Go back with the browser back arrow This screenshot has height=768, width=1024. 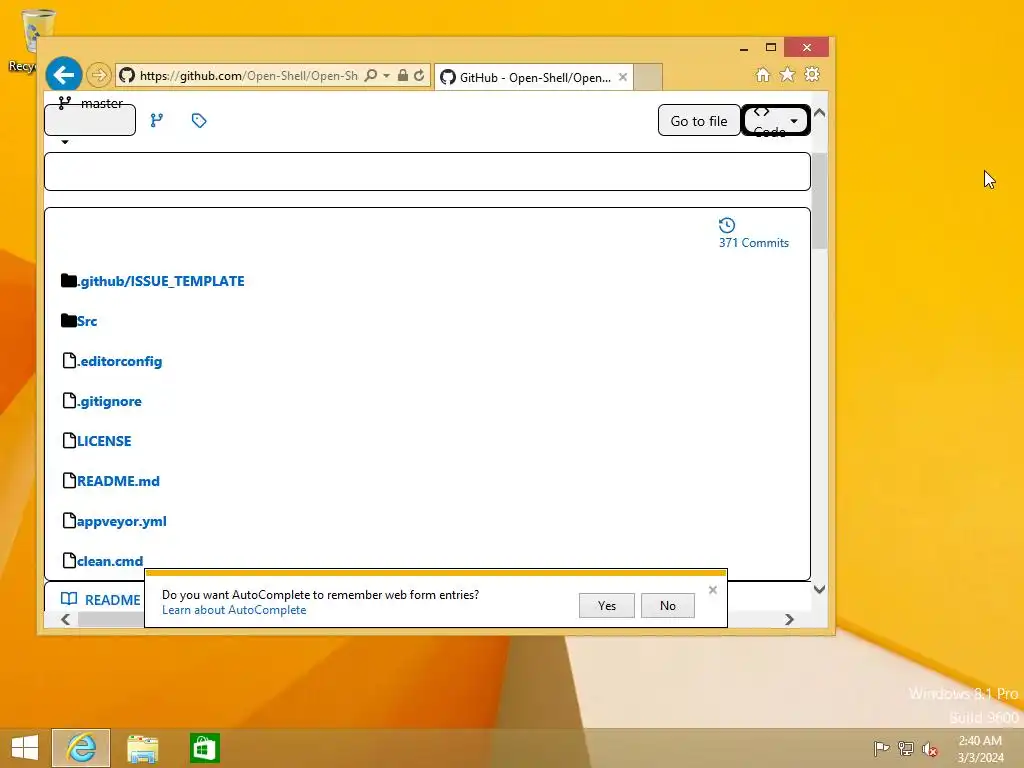click(63, 75)
